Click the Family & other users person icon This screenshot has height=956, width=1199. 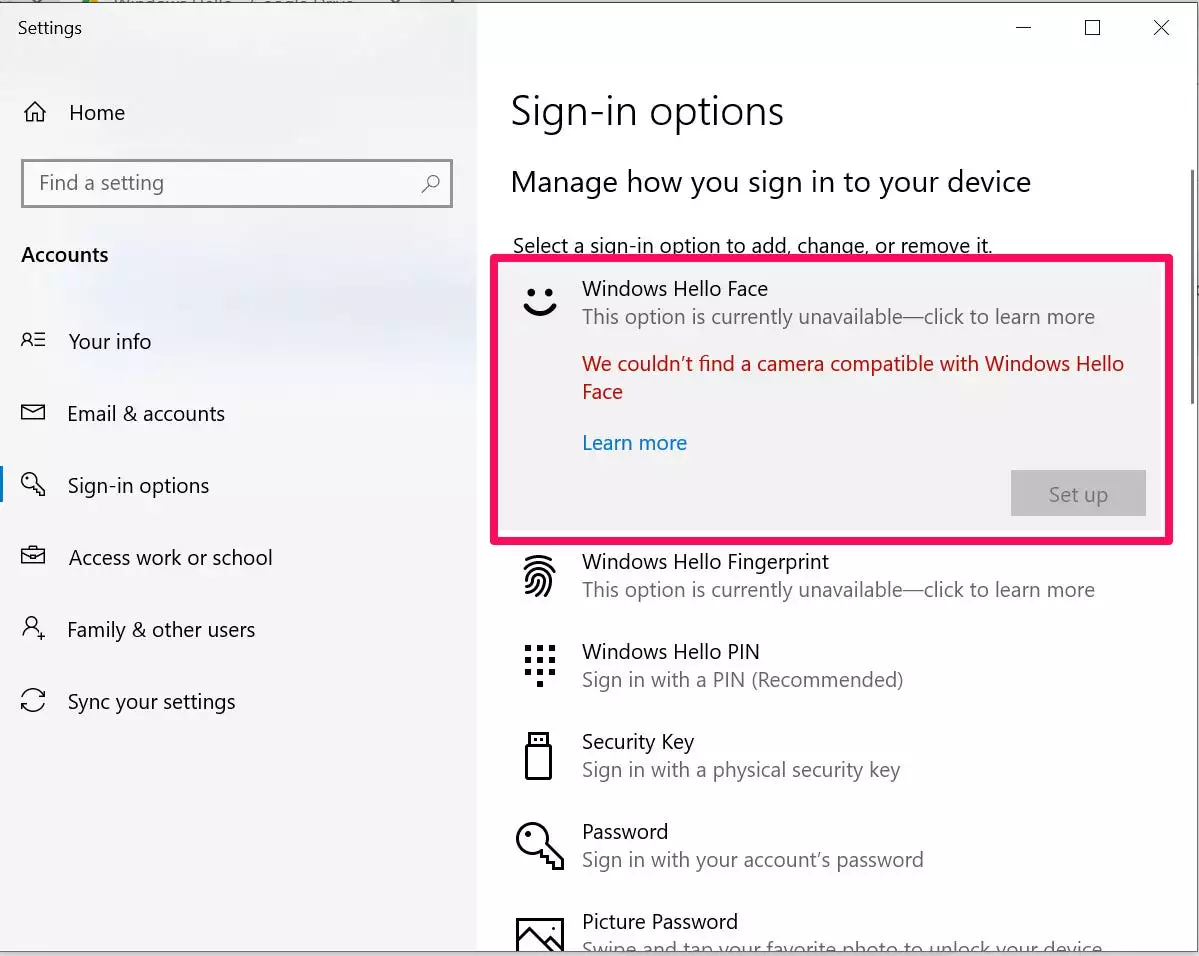coord(33,628)
